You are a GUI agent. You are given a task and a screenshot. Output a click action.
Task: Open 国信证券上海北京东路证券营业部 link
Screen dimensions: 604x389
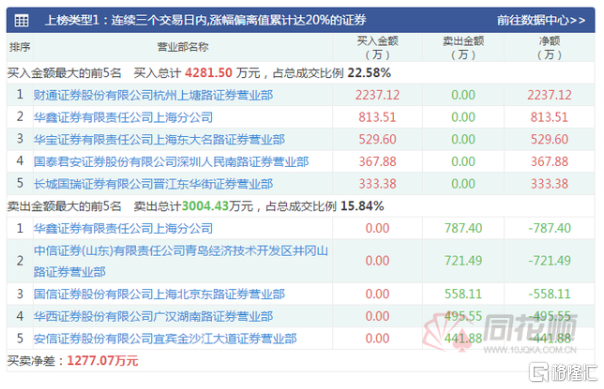[159, 294]
